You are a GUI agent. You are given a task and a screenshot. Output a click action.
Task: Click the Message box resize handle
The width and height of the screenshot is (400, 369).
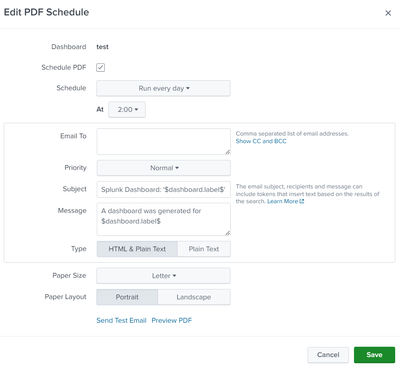click(227, 233)
